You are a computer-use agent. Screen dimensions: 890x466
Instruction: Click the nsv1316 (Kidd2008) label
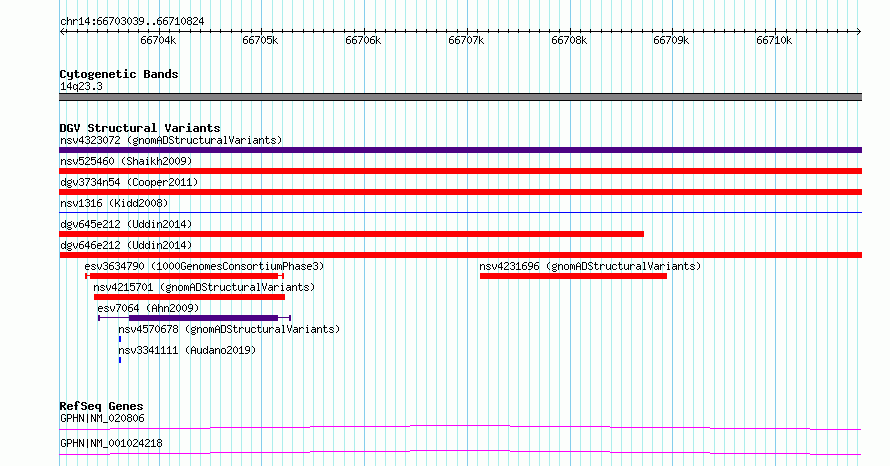(x=114, y=203)
